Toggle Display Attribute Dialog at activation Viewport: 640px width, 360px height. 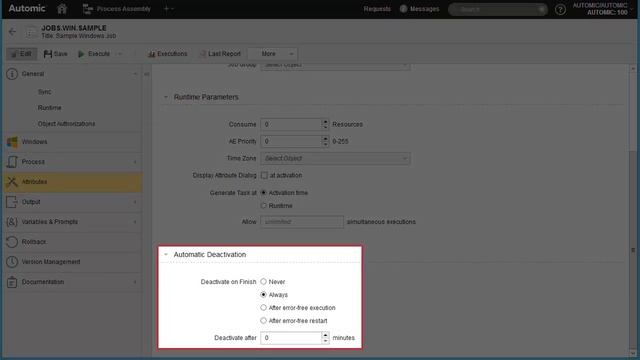pos(264,176)
